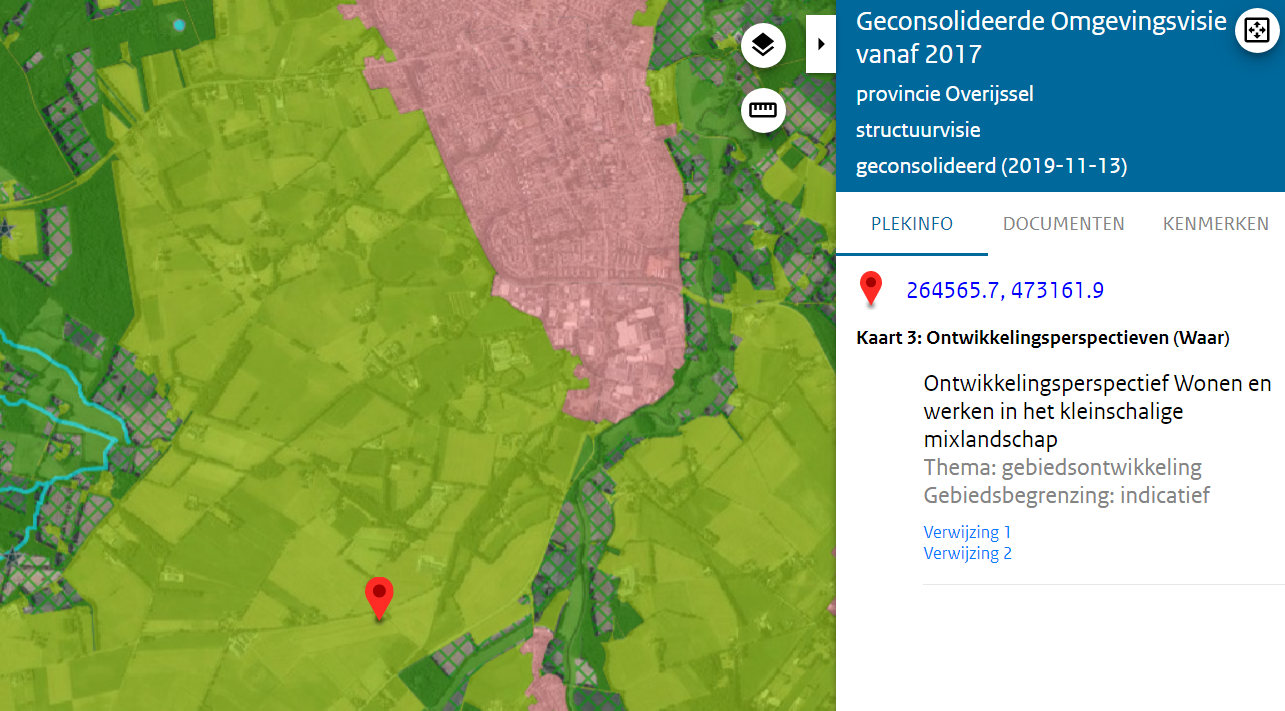Click the zoom-to-extent icon in header

point(1256,30)
